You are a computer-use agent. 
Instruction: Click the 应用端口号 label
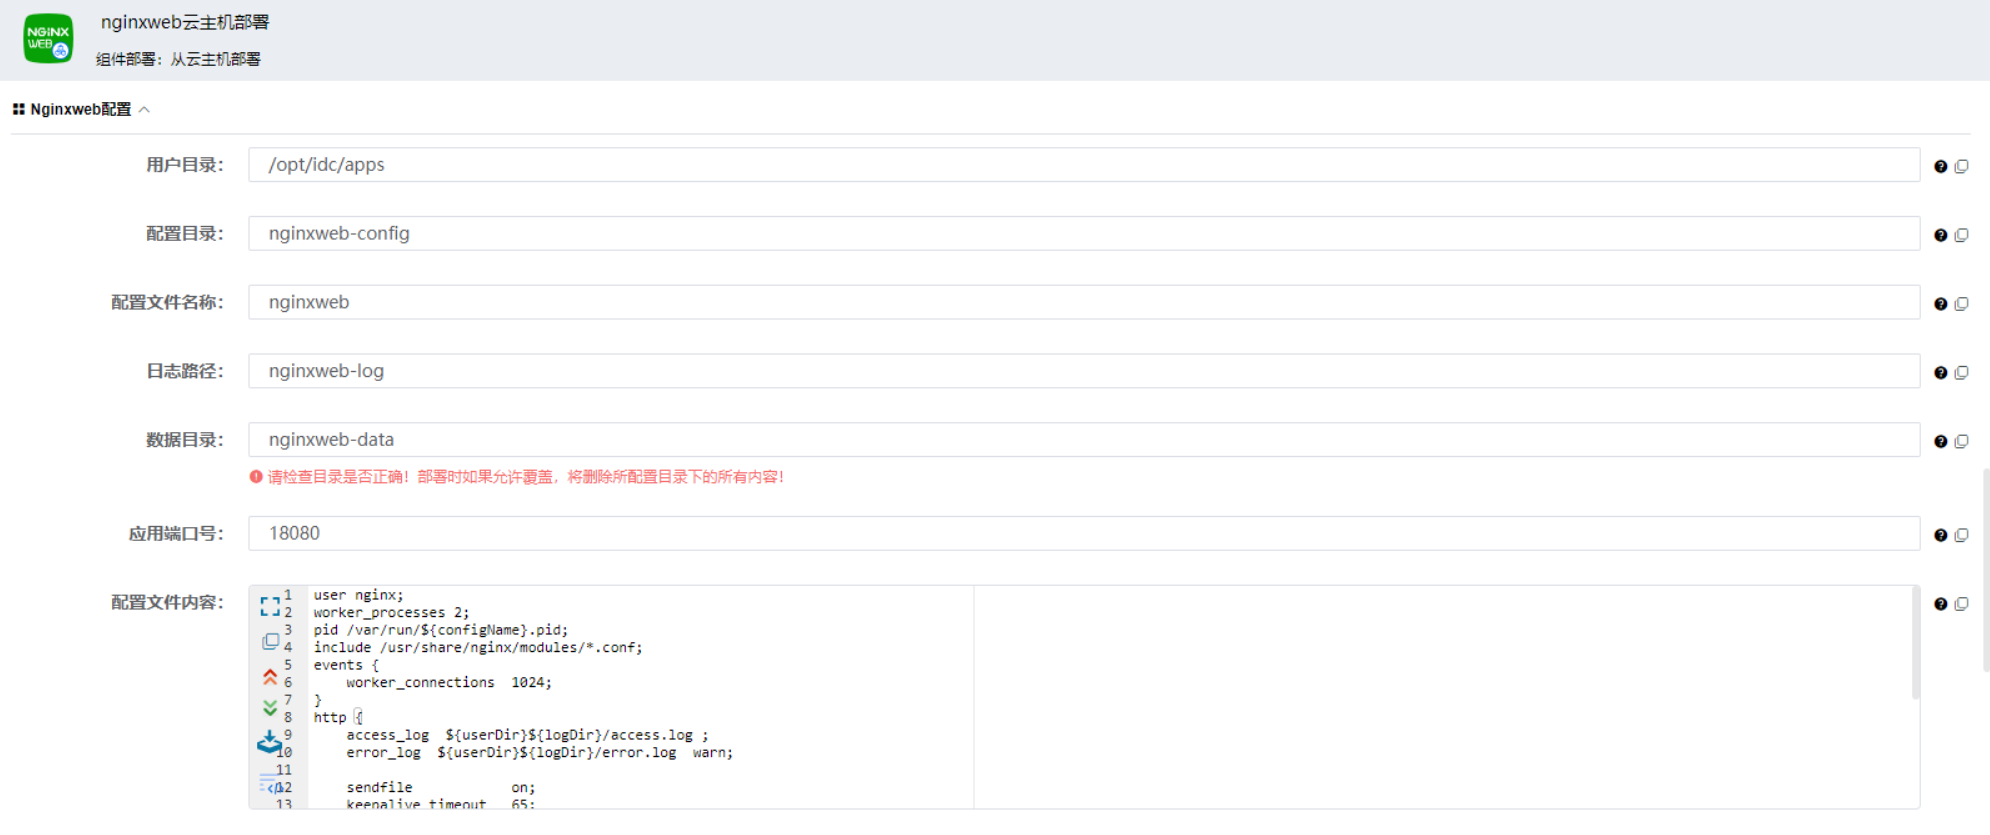[176, 534]
